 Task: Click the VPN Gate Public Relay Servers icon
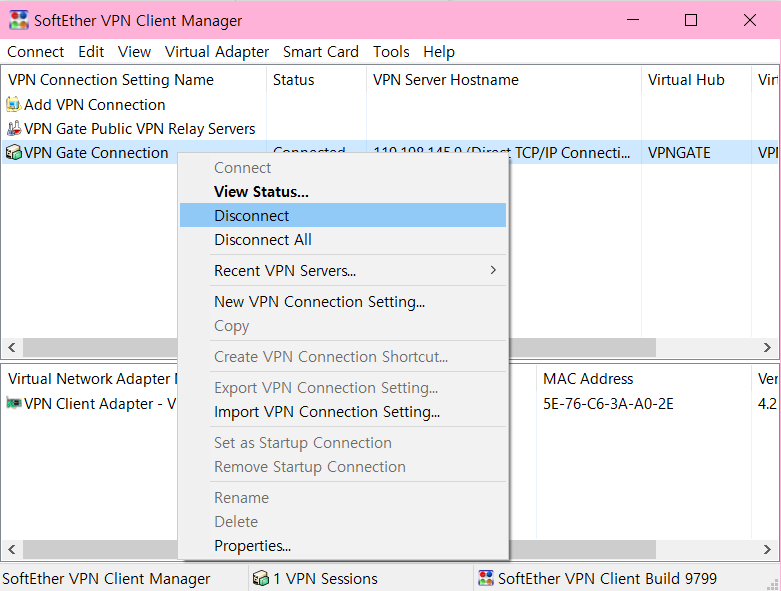[x=13, y=128]
